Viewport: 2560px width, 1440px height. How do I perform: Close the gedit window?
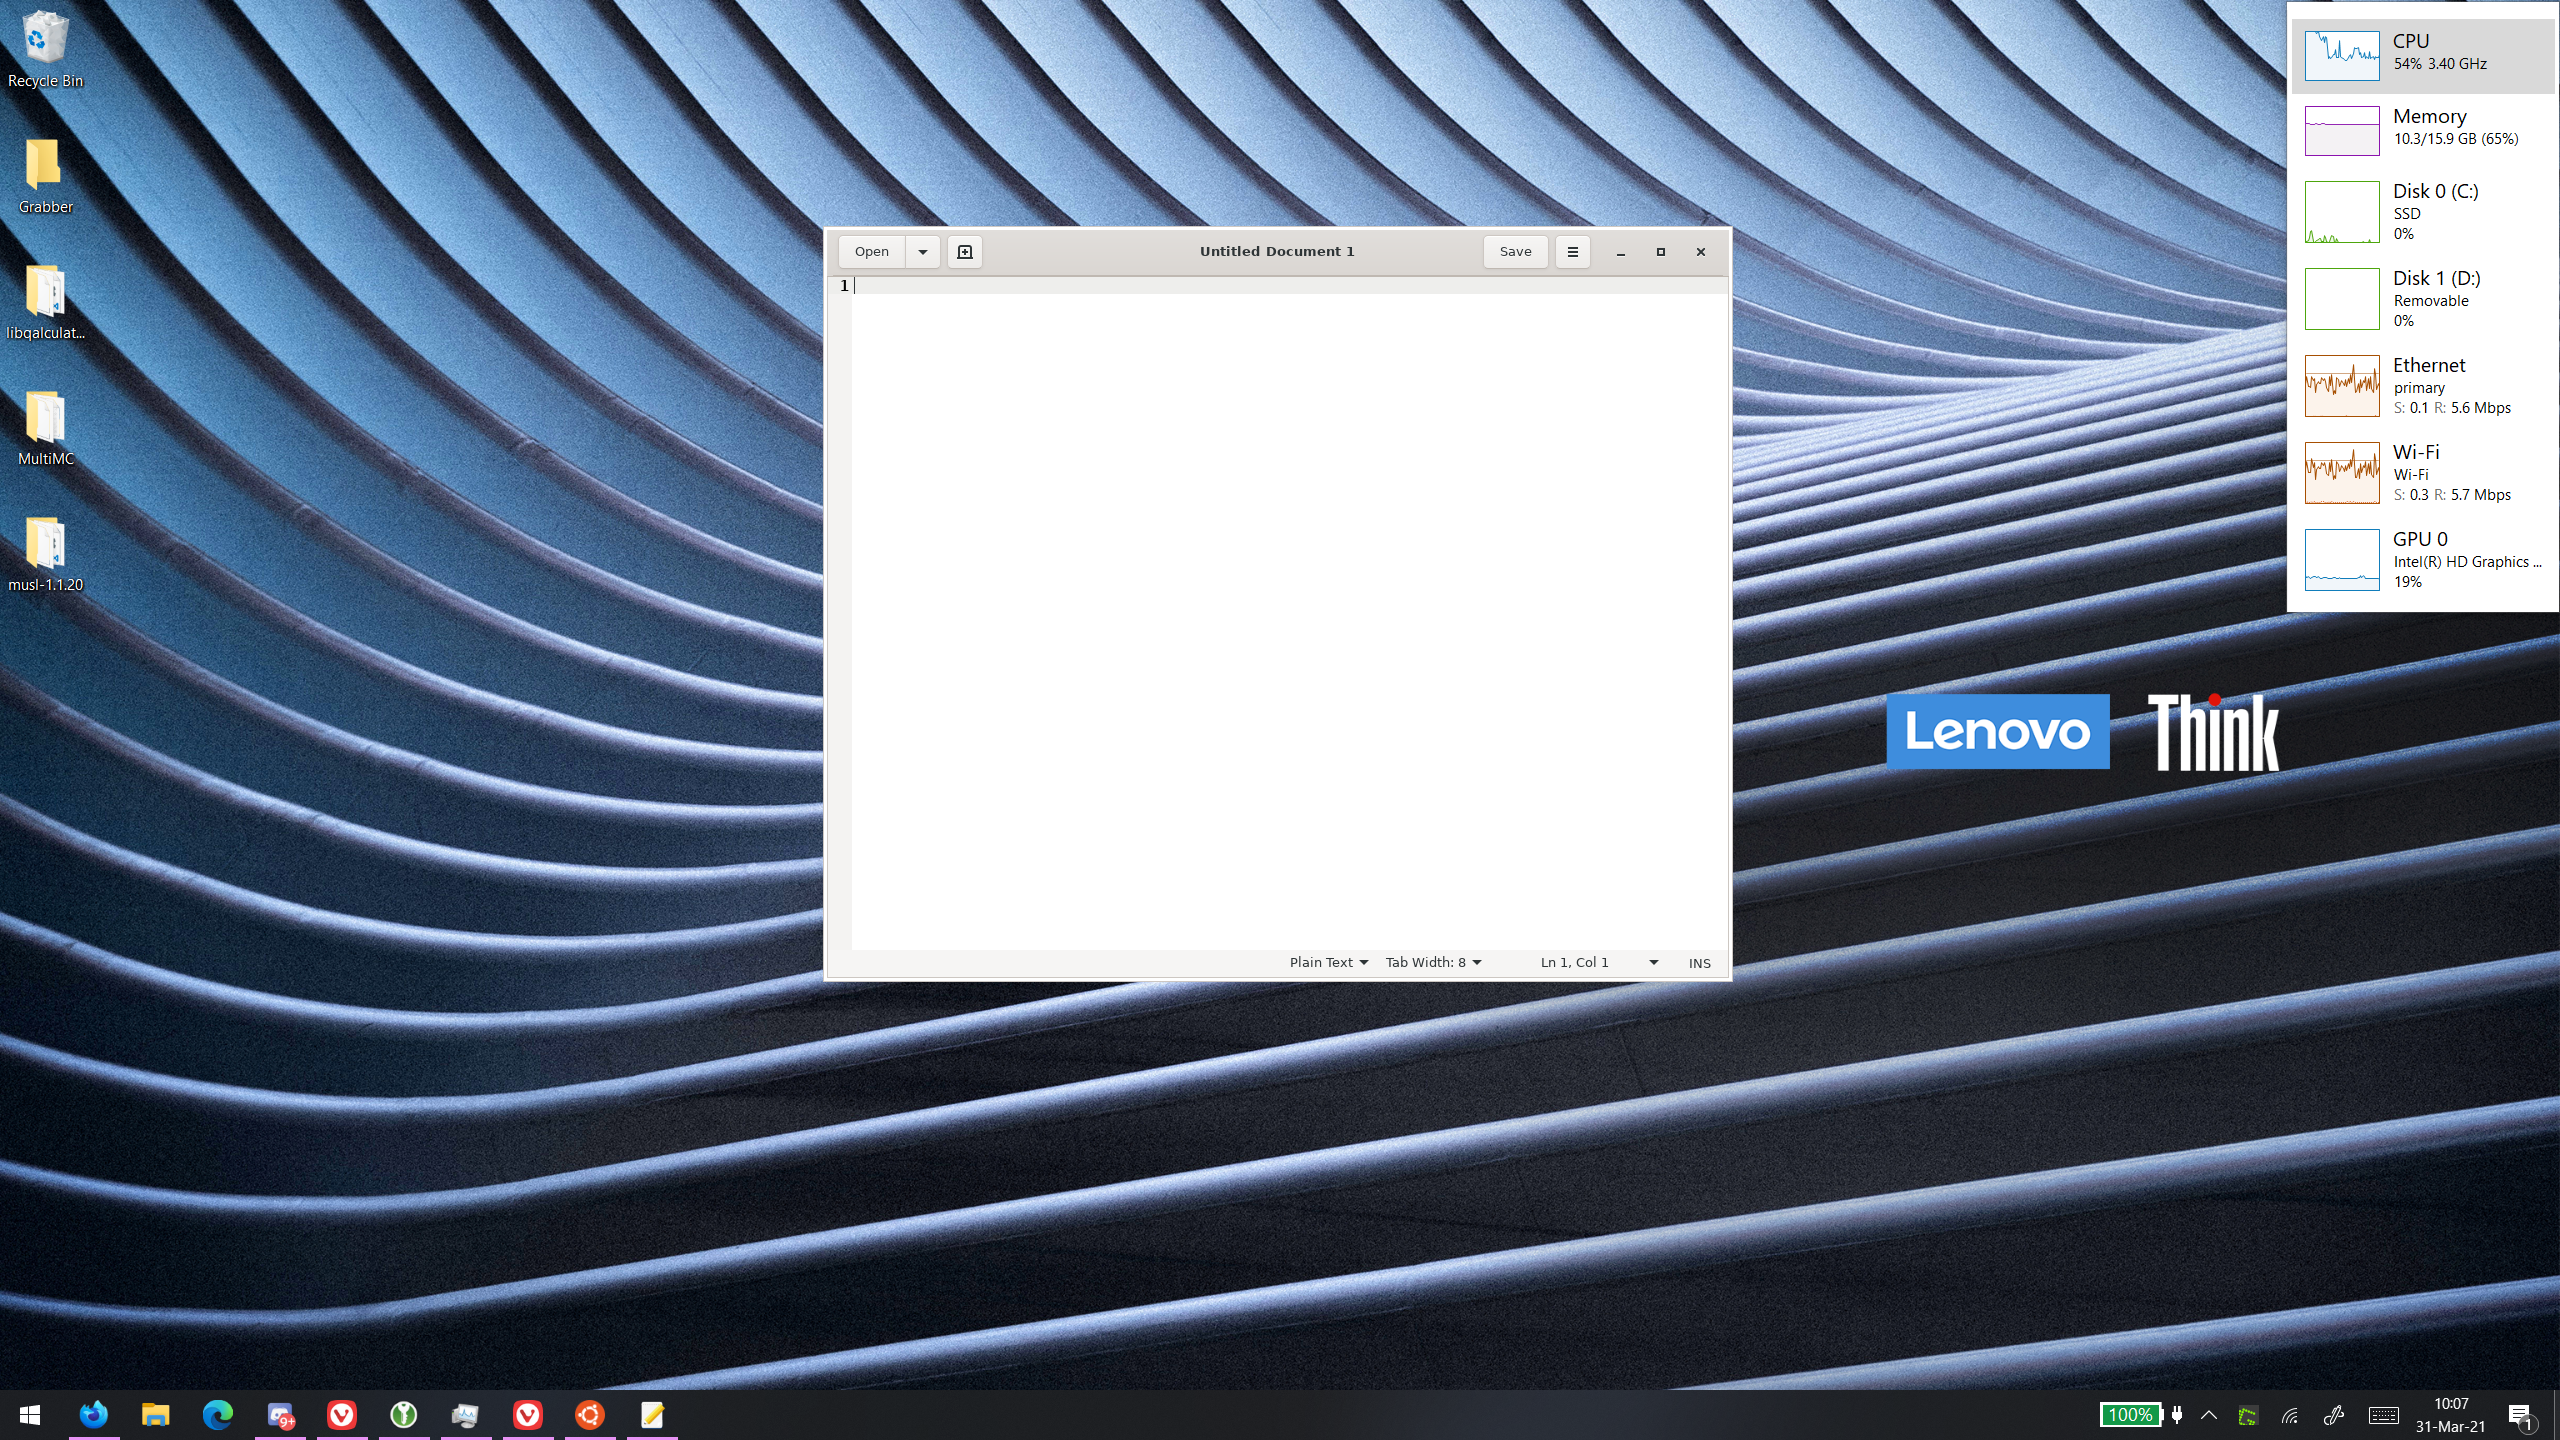pyautogui.click(x=1701, y=252)
